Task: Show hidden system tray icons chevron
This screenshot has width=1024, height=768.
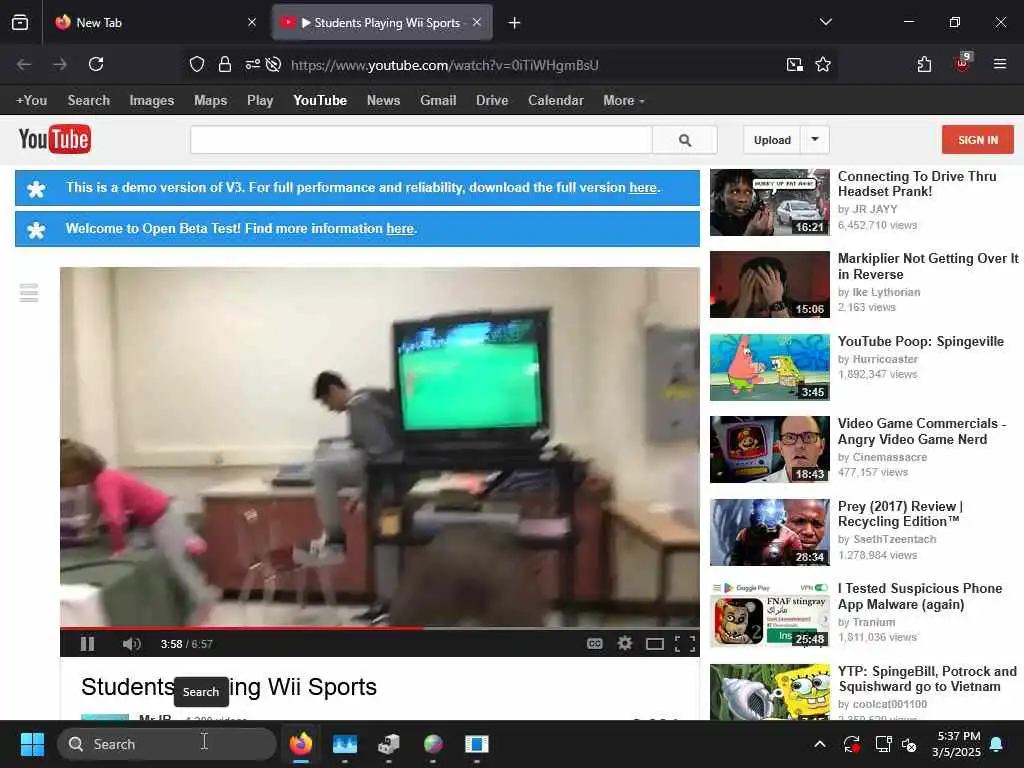Action: click(820, 744)
